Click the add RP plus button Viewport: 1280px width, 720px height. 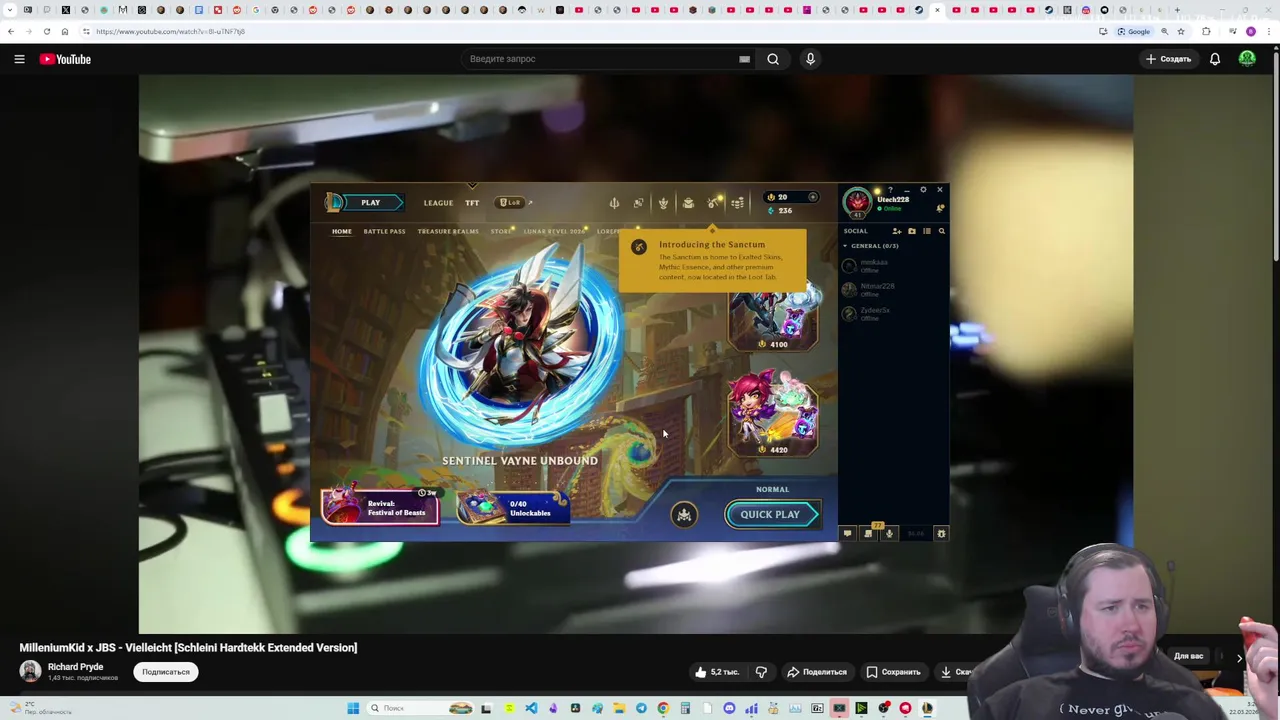pos(813,197)
